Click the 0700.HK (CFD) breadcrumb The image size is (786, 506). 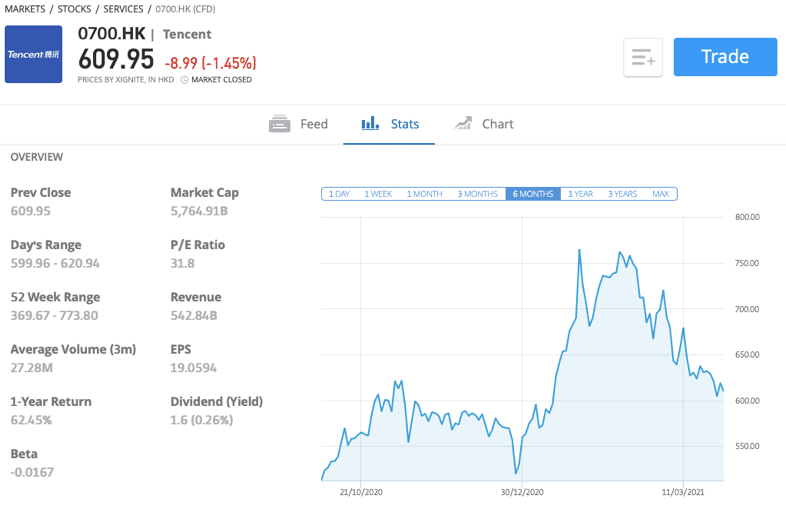(185, 9)
